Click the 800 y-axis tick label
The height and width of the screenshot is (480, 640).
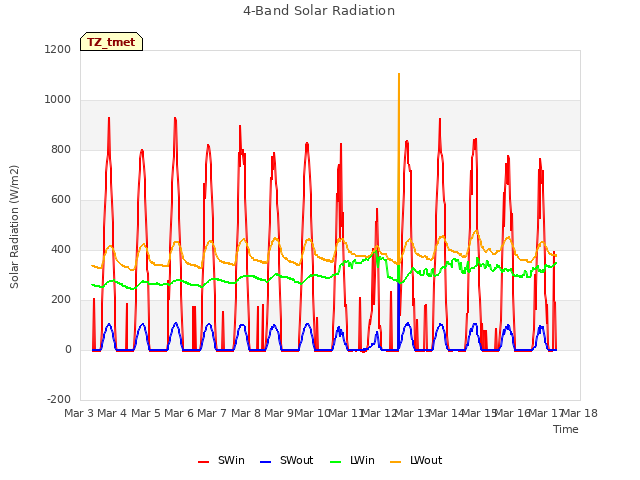coord(61,150)
